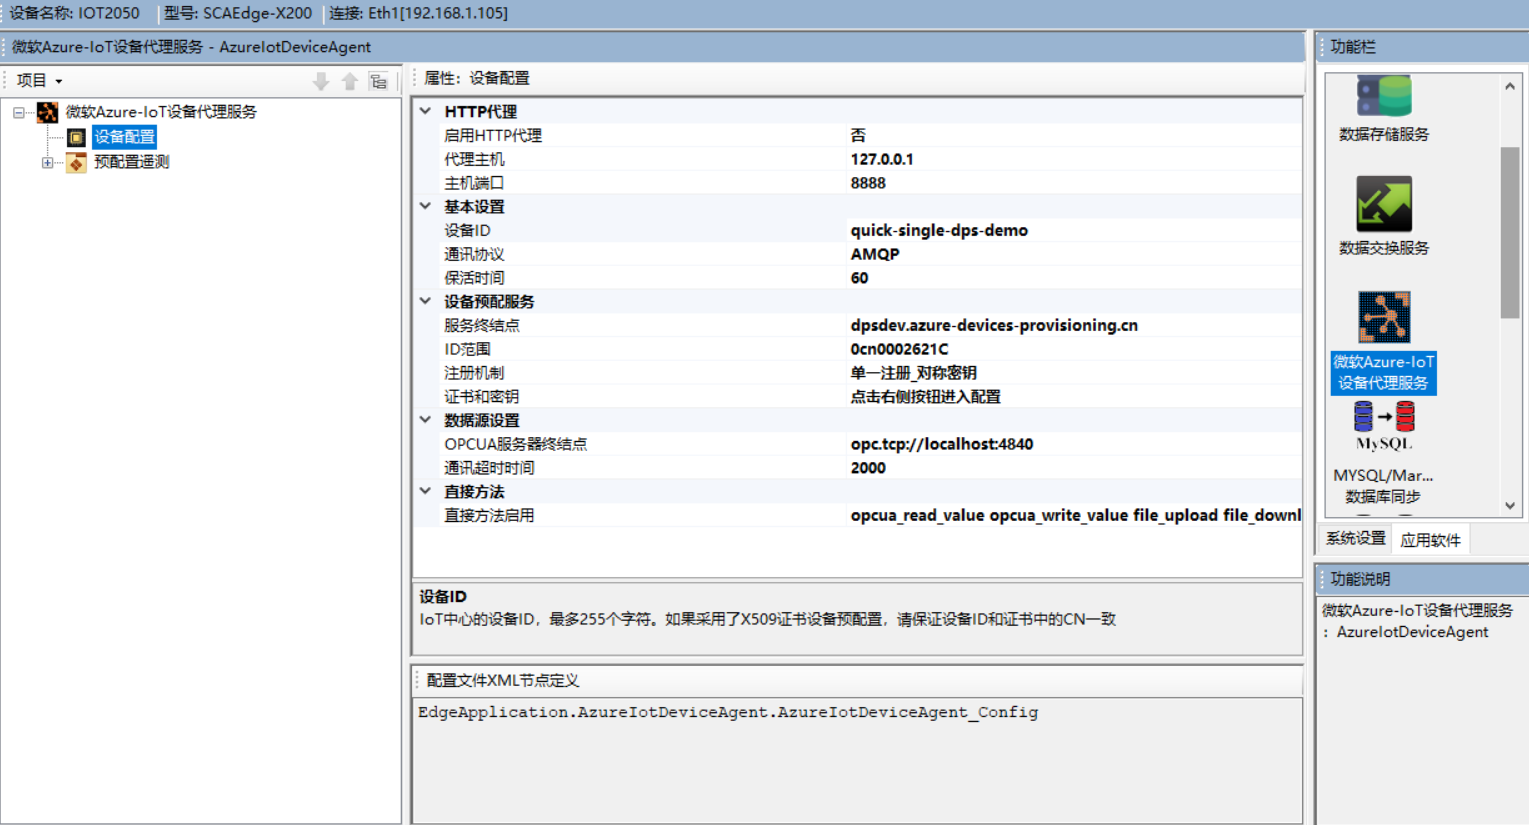Viewport: 1529px width, 825px height.
Task: Select the OPCUA服务器终结点 property label
Action: click(516, 444)
